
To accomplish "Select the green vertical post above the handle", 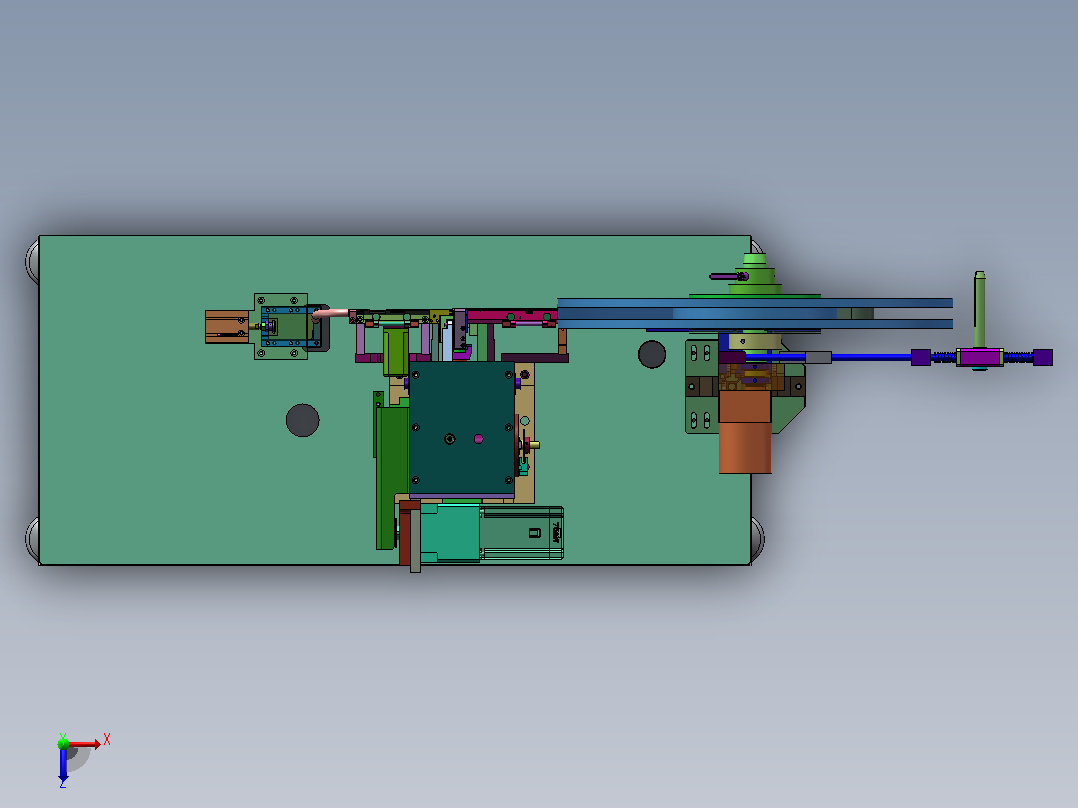I will point(980,308).
